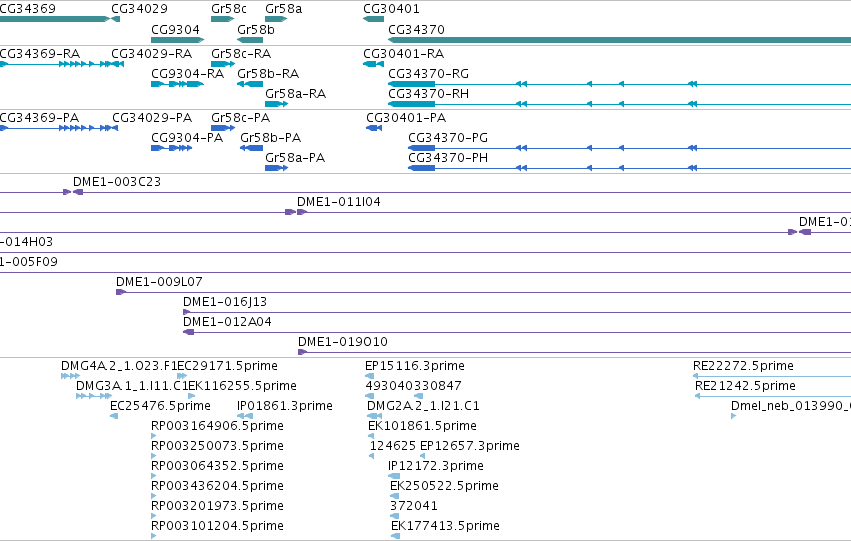Select RP003164906.5prime EST
This screenshot has height=541, width=851.
tap(154, 436)
